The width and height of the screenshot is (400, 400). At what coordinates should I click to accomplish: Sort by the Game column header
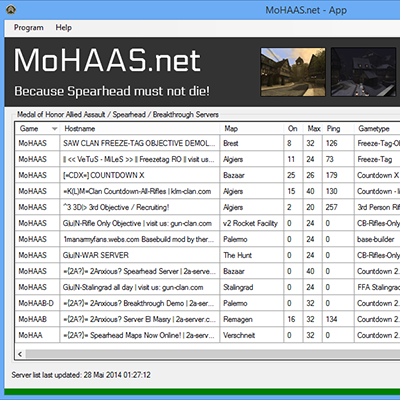(x=37, y=129)
